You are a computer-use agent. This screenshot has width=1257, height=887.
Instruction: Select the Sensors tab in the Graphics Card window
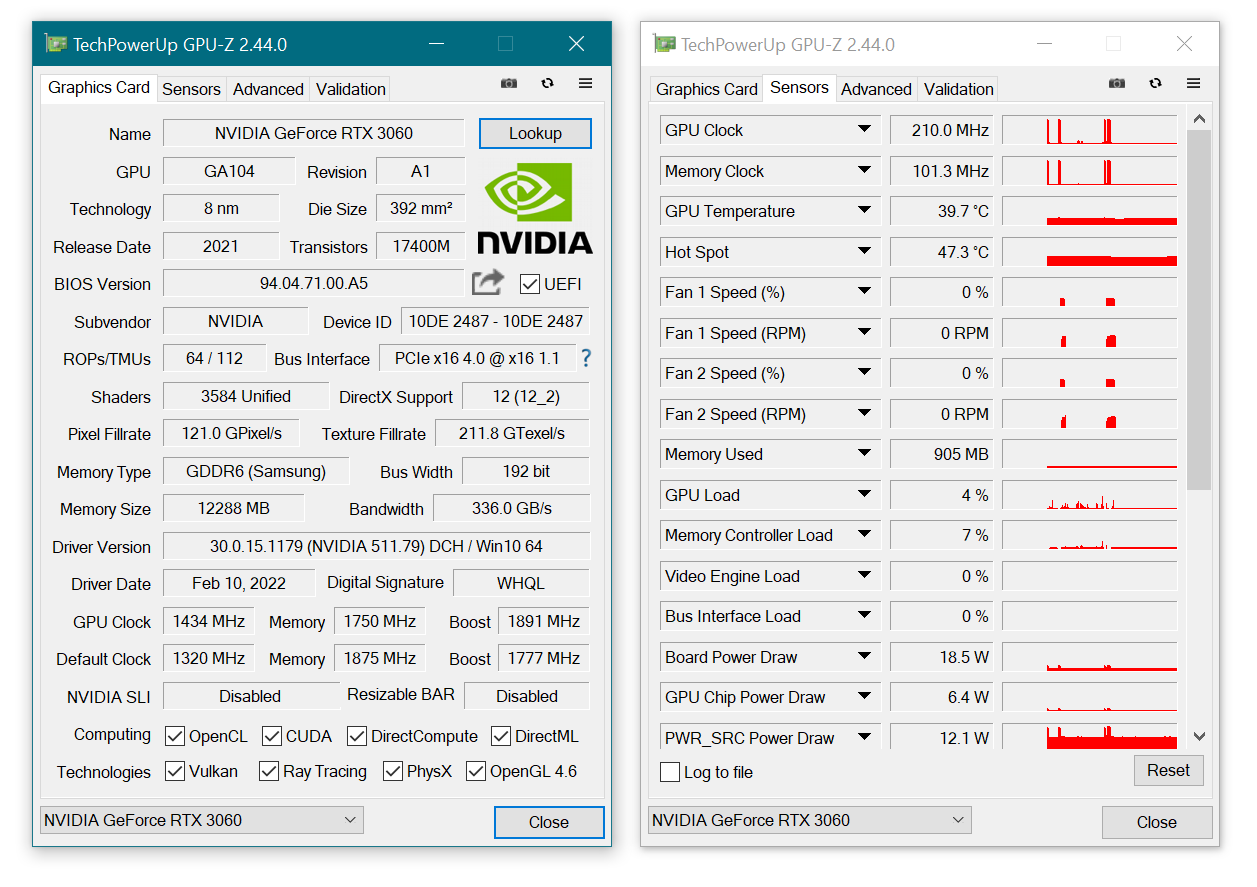point(191,89)
